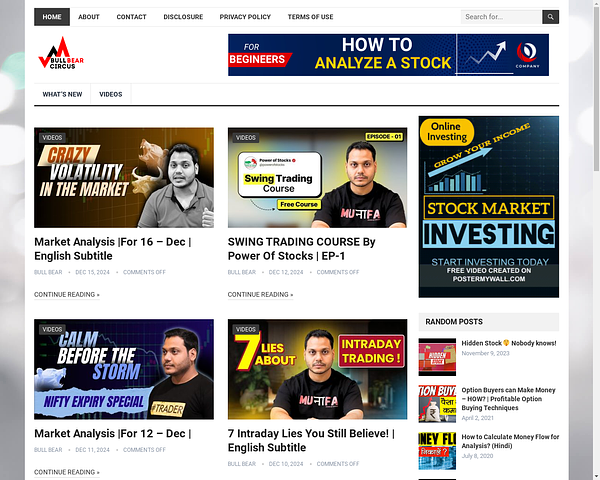Go to the Contact page
600x480 pixels.
point(131,17)
